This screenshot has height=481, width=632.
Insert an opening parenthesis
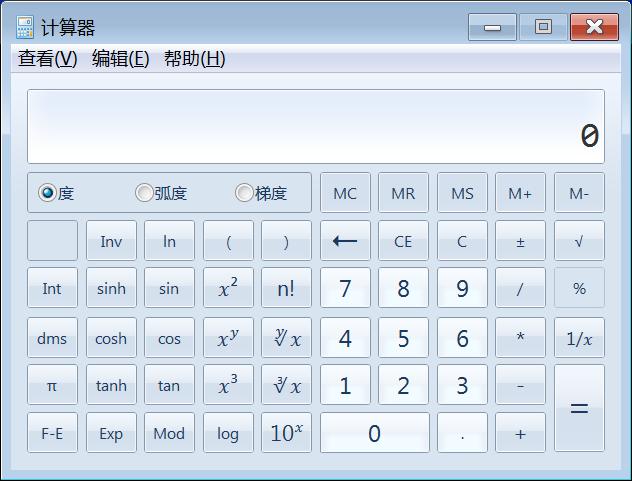(x=228, y=241)
